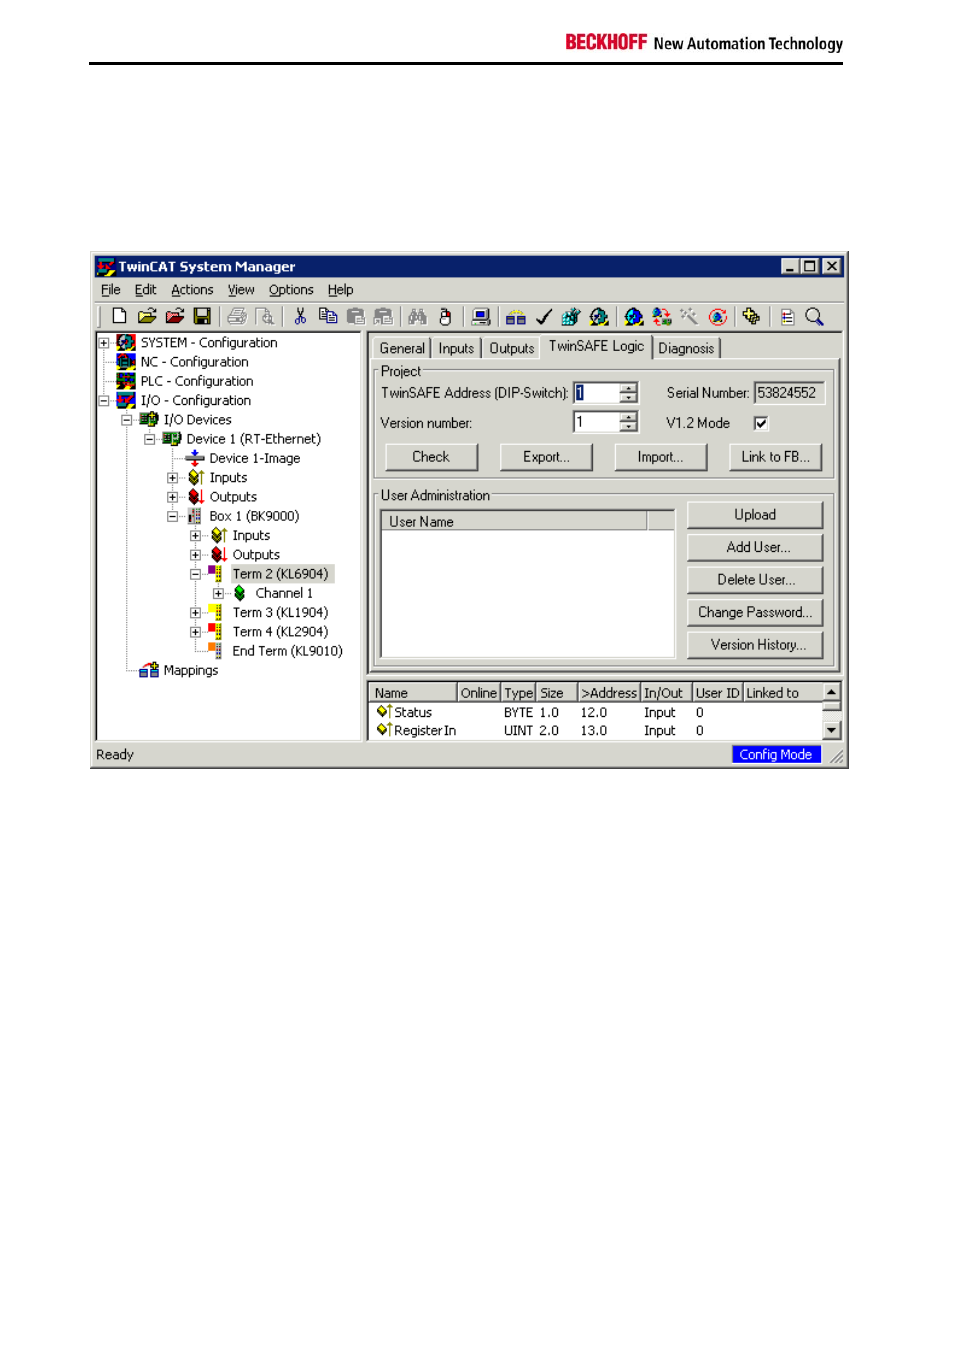This screenshot has height=1350, width=954.
Task: Click the Check Configuration checkmark icon
Action: point(544,316)
